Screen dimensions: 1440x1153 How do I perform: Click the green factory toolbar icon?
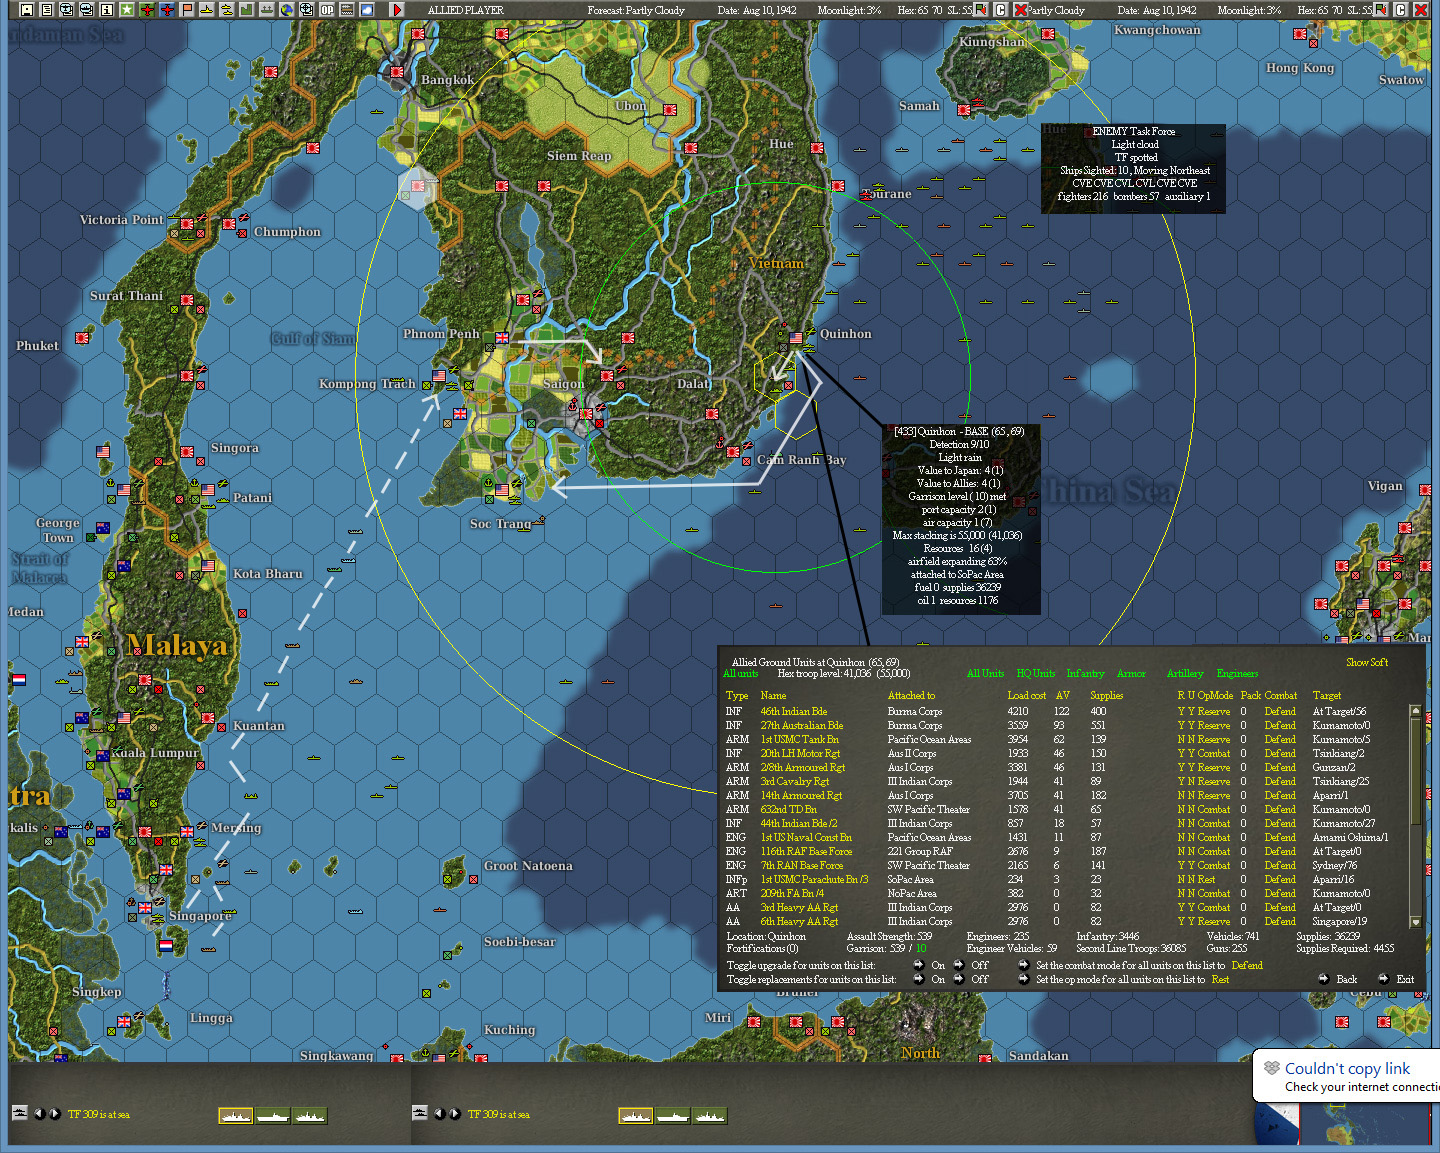(x=247, y=10)
